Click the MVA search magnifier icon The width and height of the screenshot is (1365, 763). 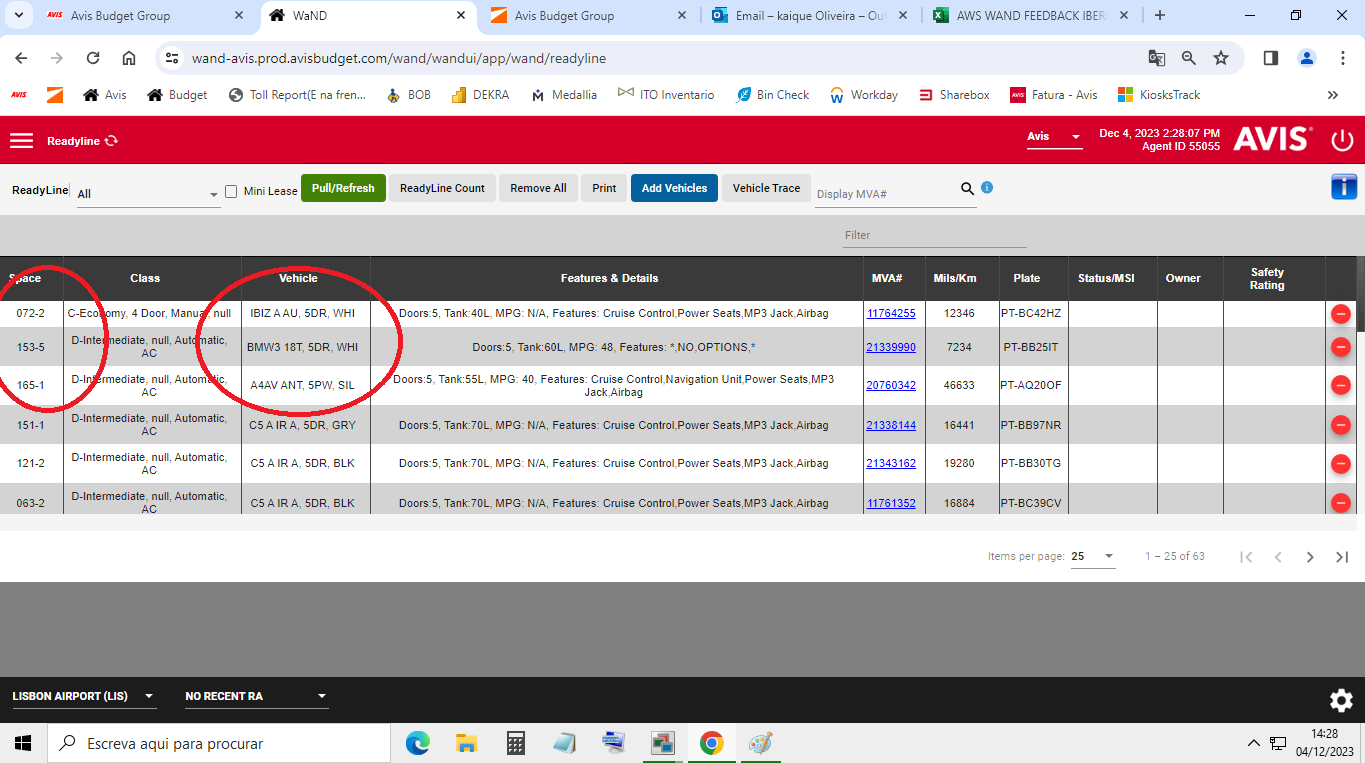pyautogui.click(x=967, y=188)
